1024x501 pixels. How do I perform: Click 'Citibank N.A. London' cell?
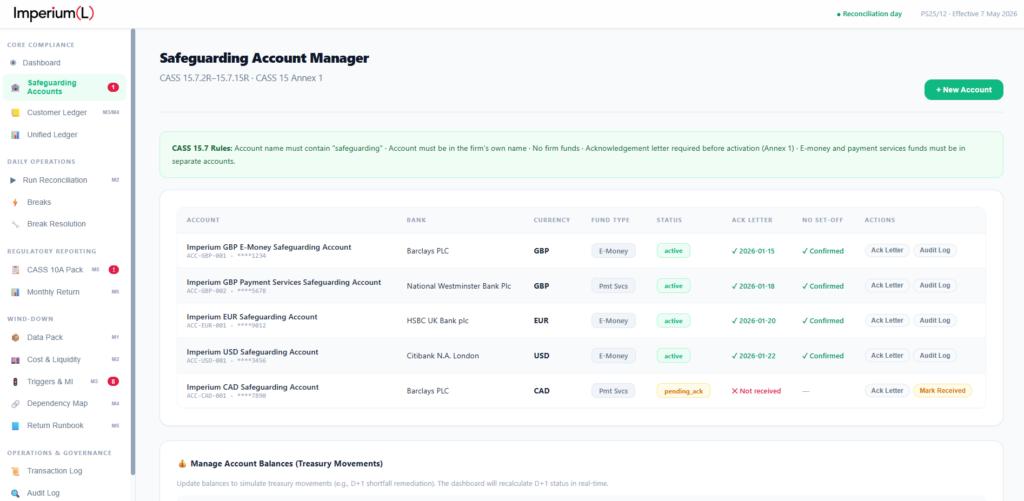pos(443,356)
